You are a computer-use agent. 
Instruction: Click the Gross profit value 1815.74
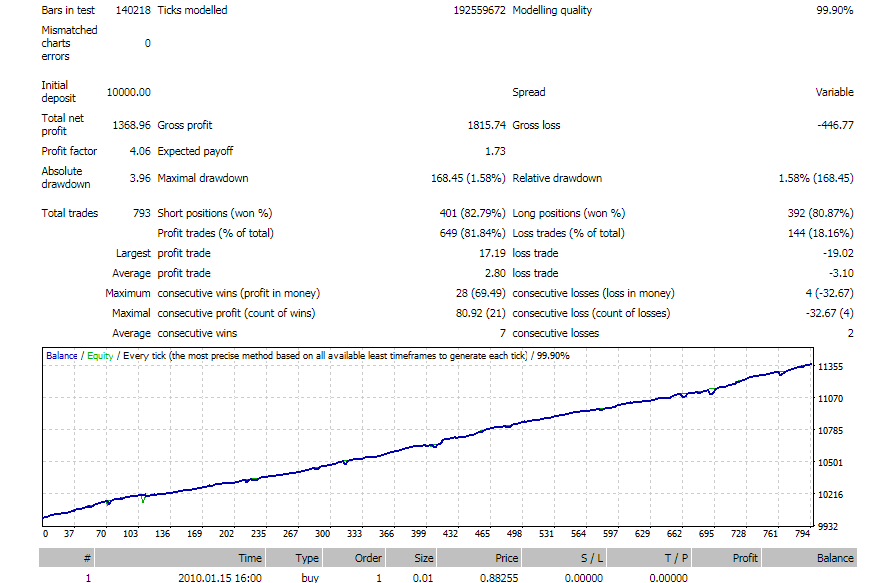click(x=486, y=125)
